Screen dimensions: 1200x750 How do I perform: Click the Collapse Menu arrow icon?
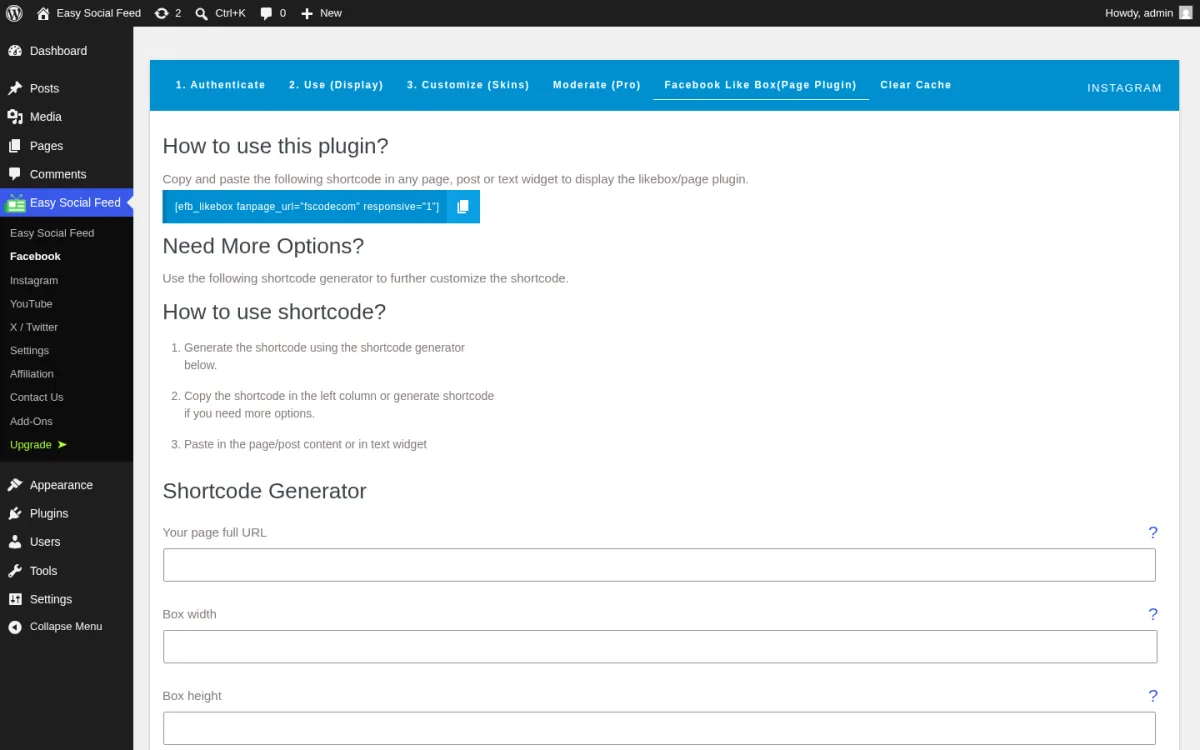coord(15,627)
